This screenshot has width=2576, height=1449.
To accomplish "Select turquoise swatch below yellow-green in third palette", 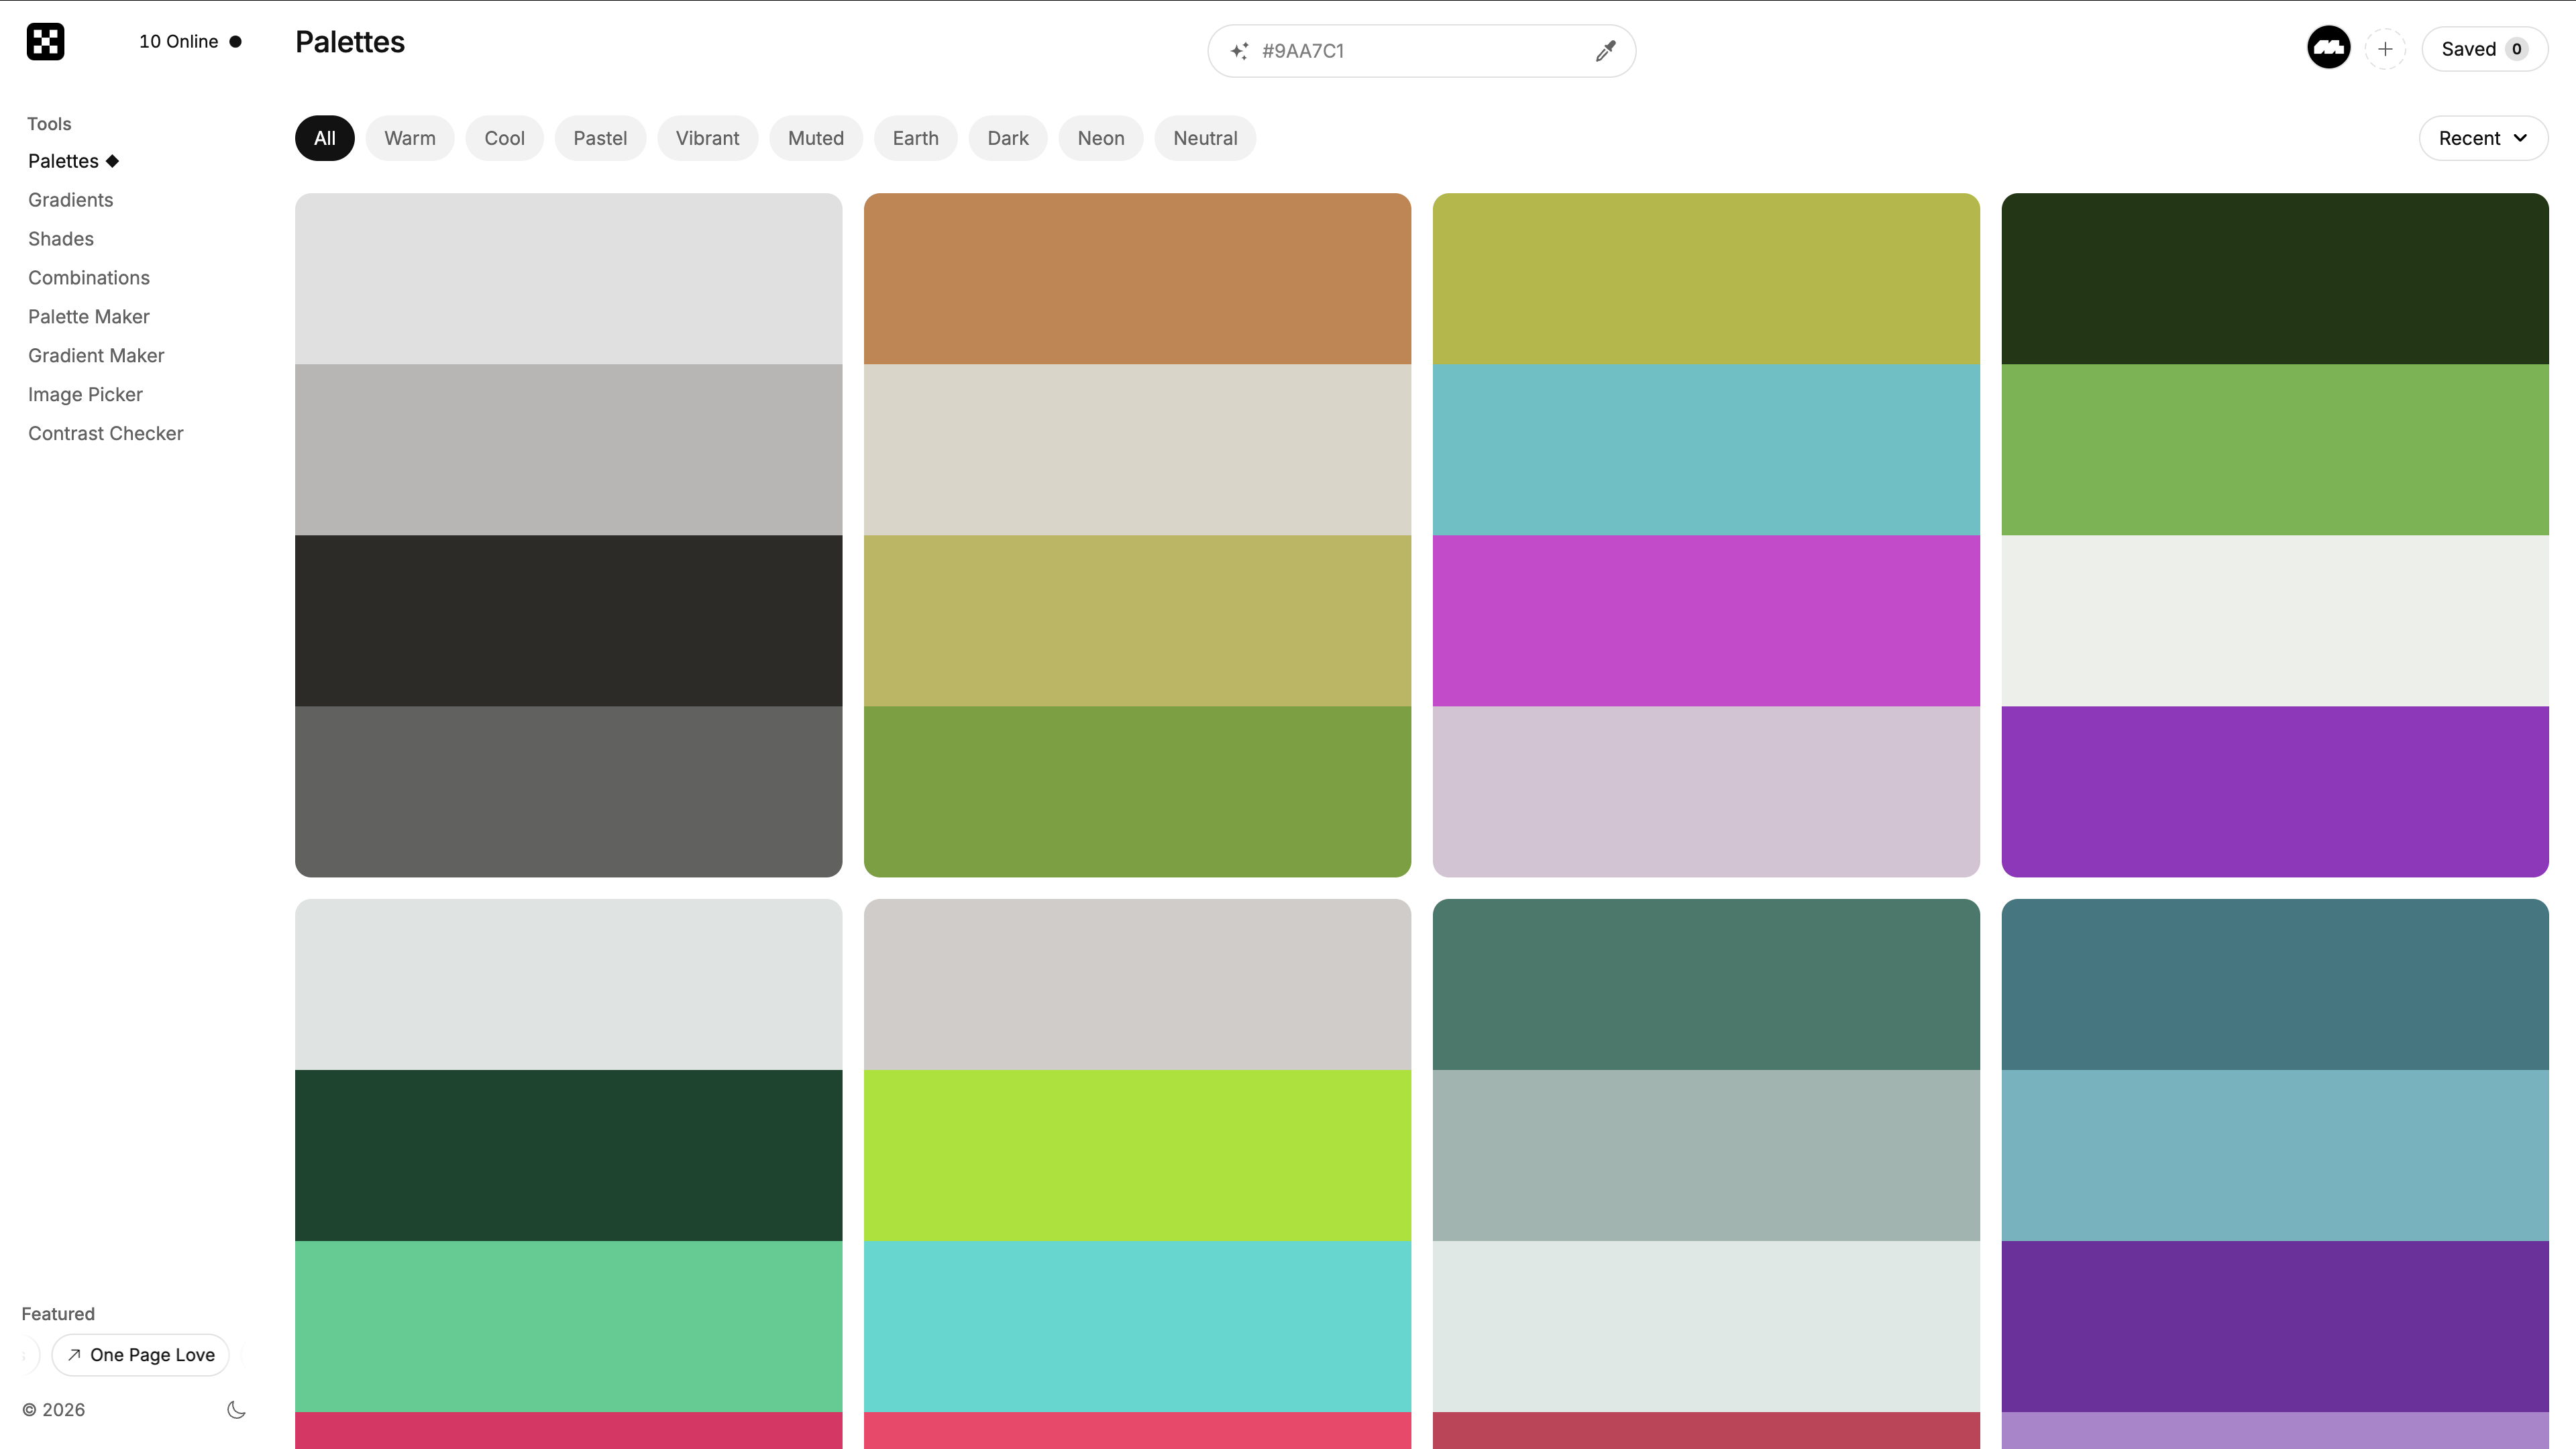I will tap(1706, 450).
